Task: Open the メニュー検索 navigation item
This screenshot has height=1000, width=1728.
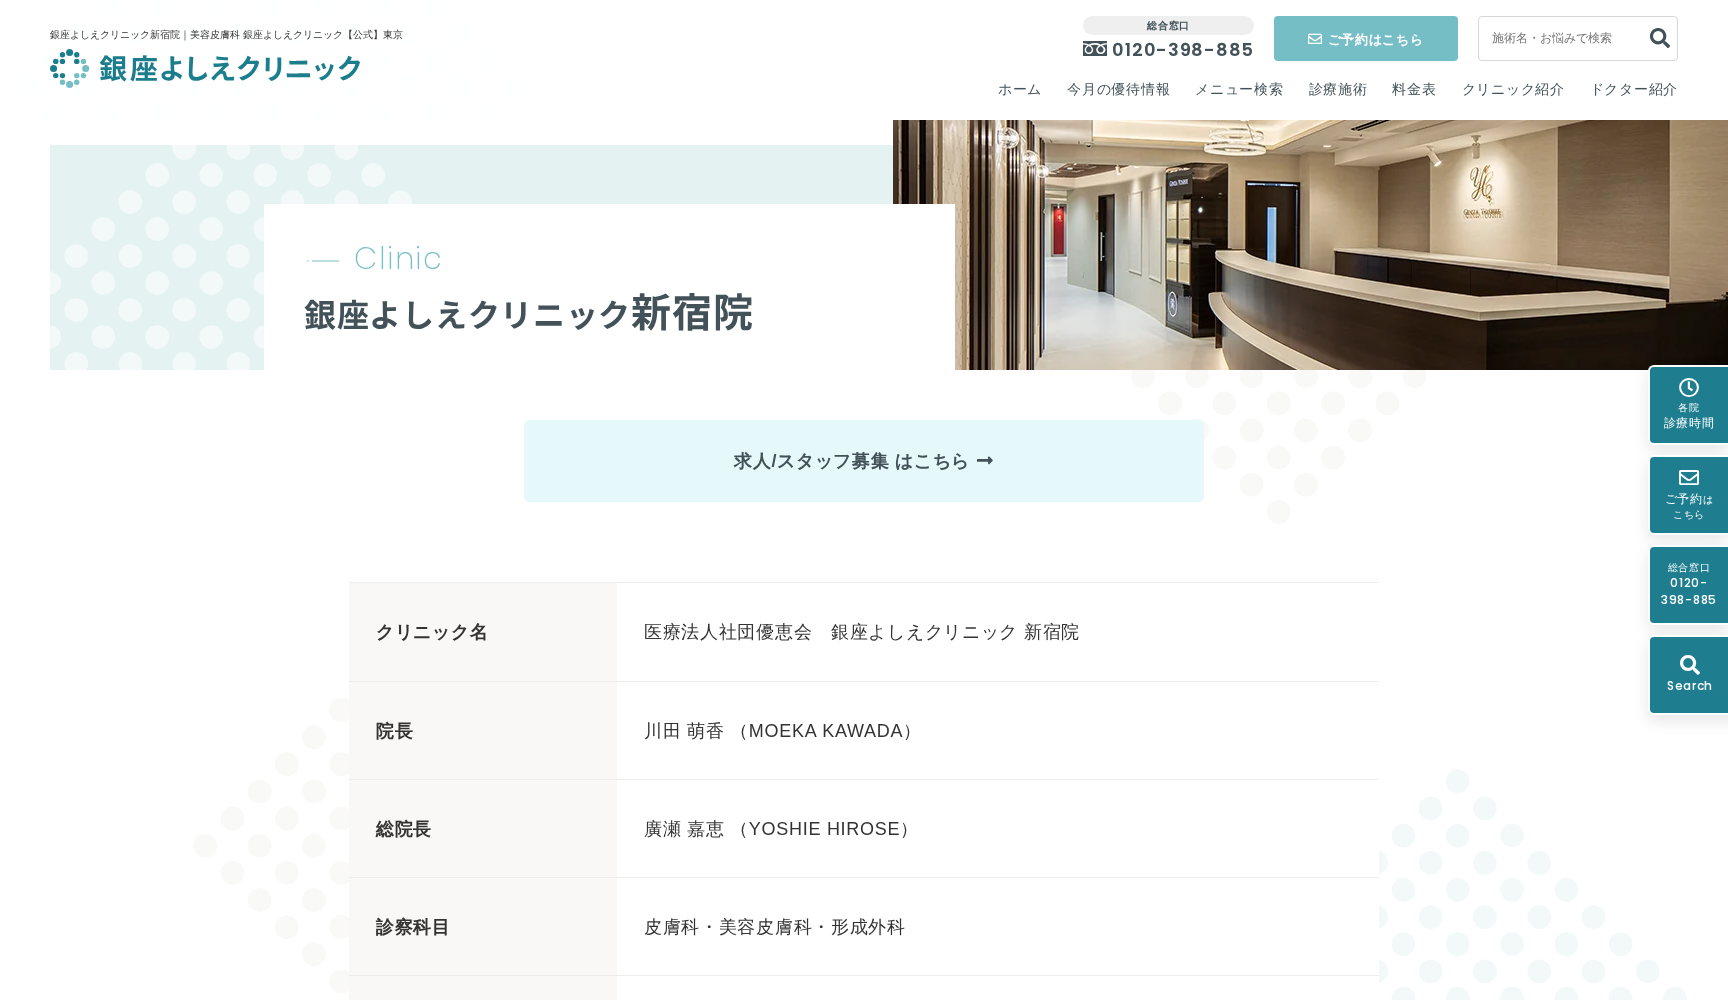Action: click(x=1238, y=89)
